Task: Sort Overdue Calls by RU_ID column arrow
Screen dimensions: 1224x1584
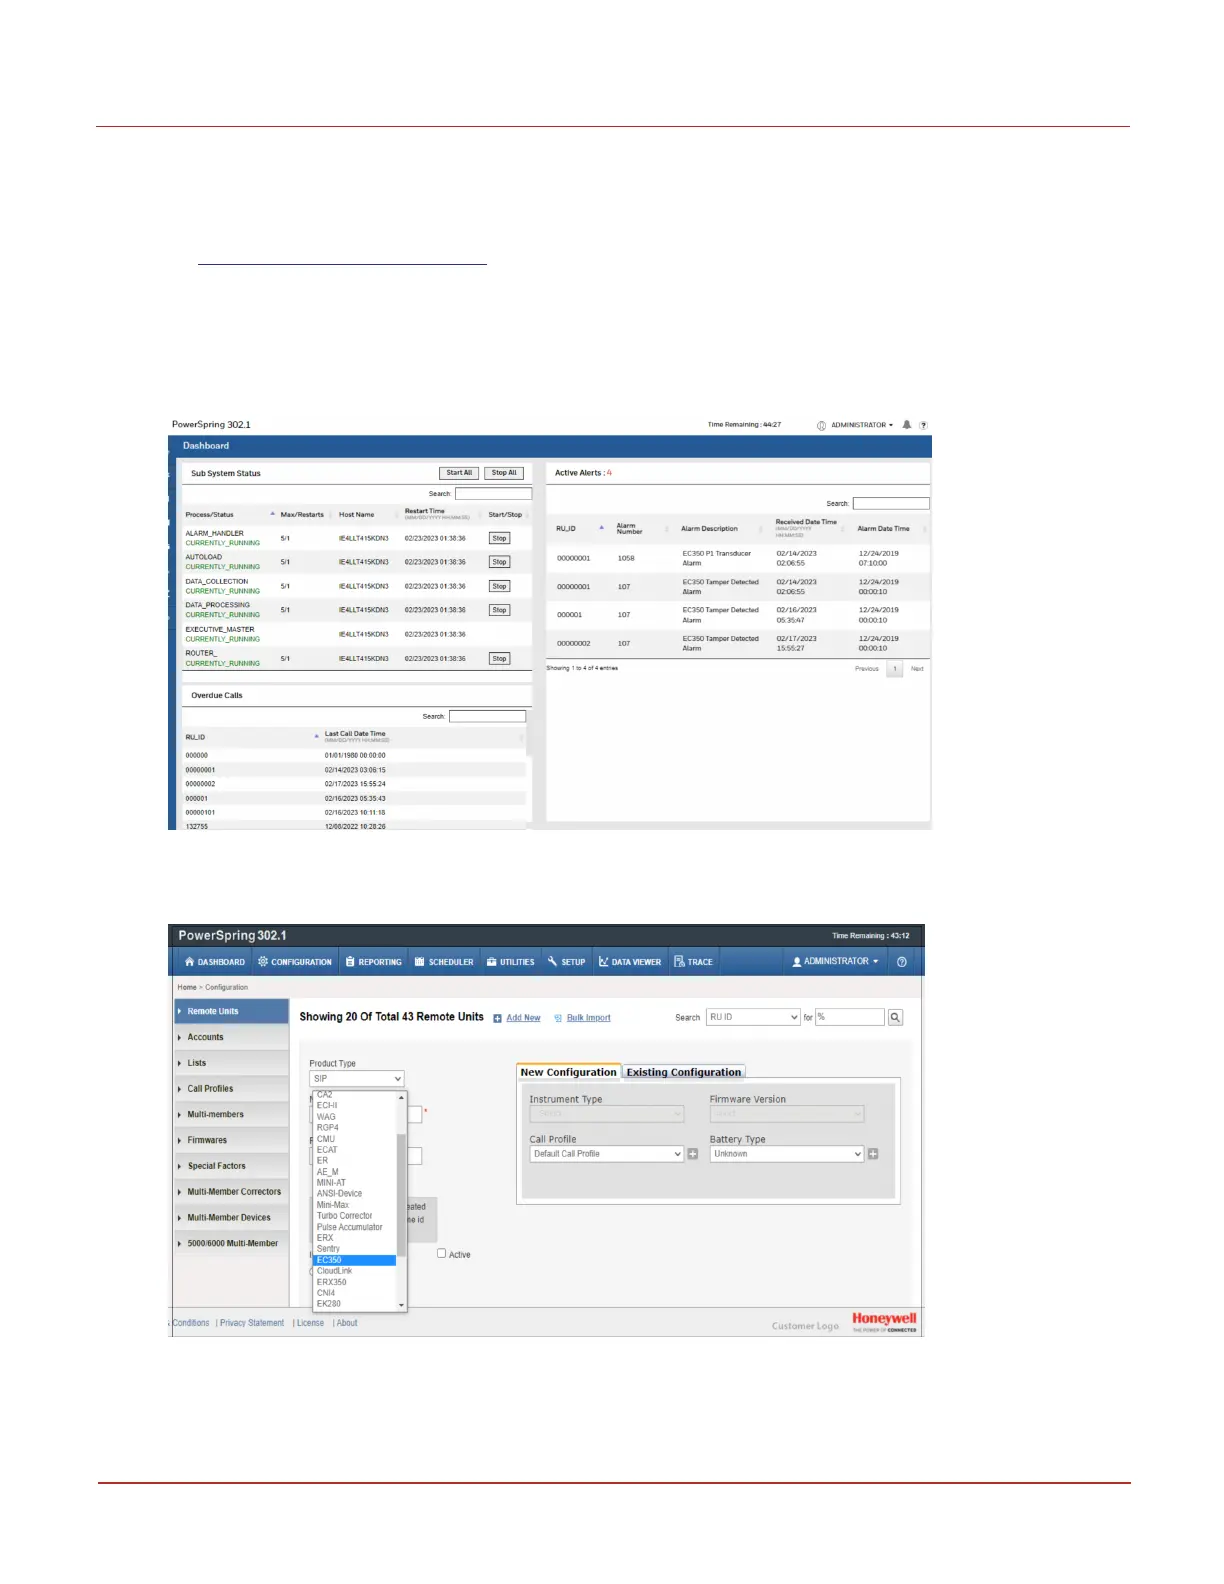Action: pos(317,737)
